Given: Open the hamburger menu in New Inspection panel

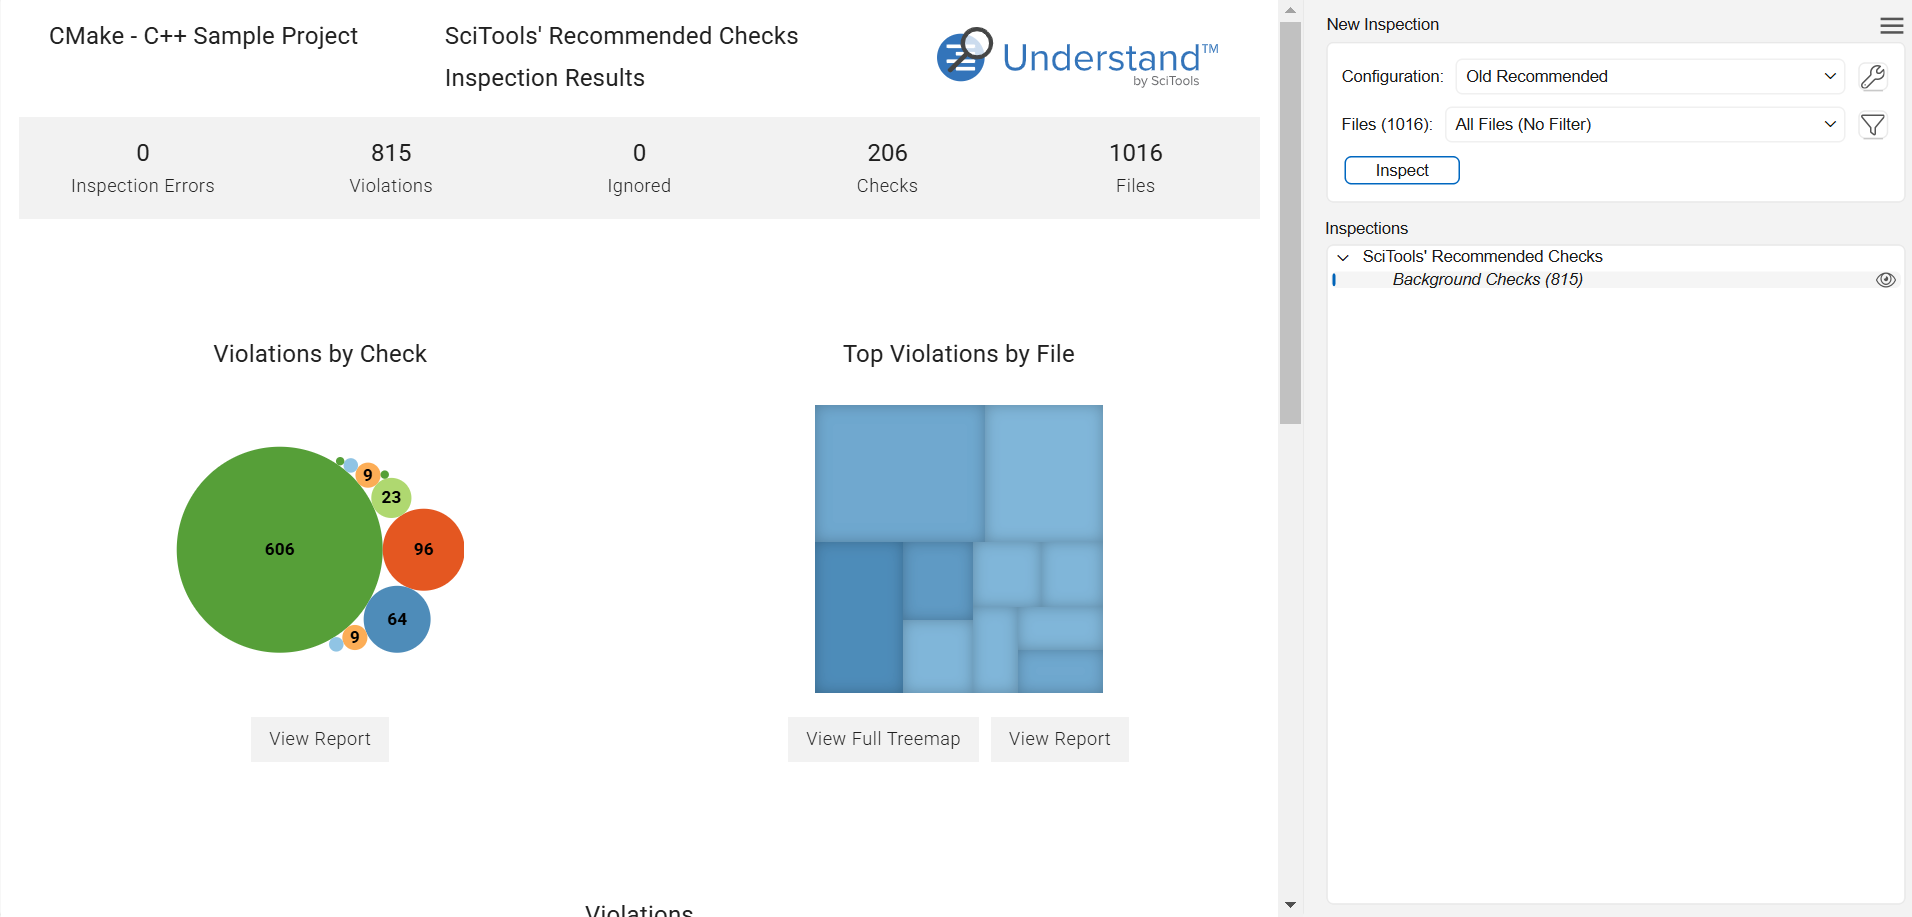Looking at the screenshot, I should (1891, 25).
